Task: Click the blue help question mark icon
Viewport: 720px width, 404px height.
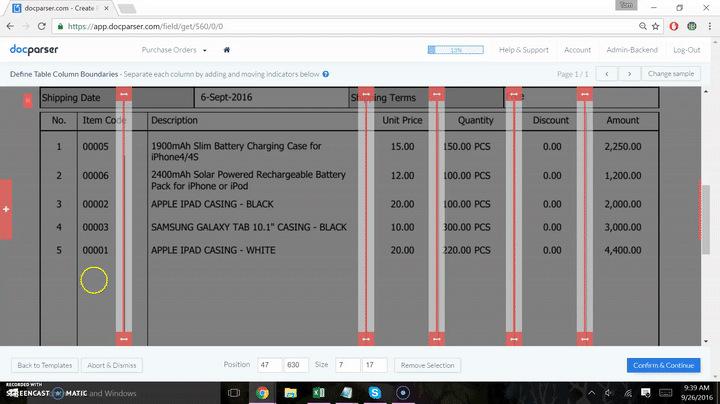Action: pyautogui.click(x=326, y=74)
